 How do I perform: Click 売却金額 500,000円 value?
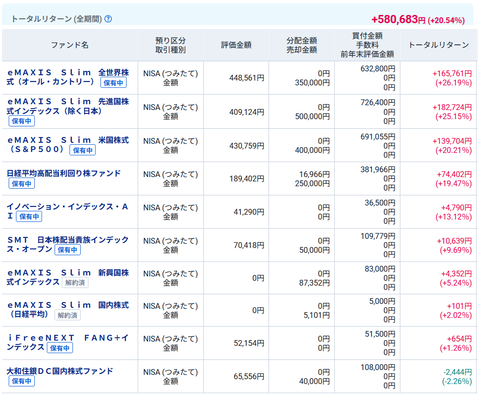pyautogui.click(x=312, y=116)
